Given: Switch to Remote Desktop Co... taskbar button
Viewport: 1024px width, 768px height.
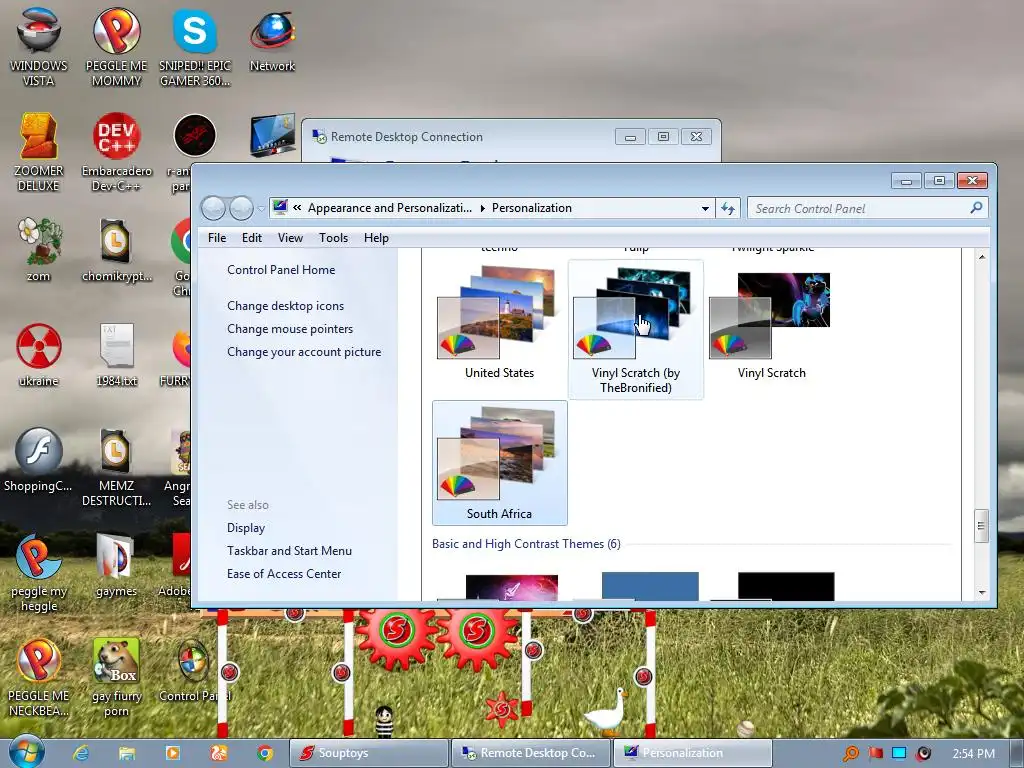Looking at the screenshot, I should coord(531,753).
